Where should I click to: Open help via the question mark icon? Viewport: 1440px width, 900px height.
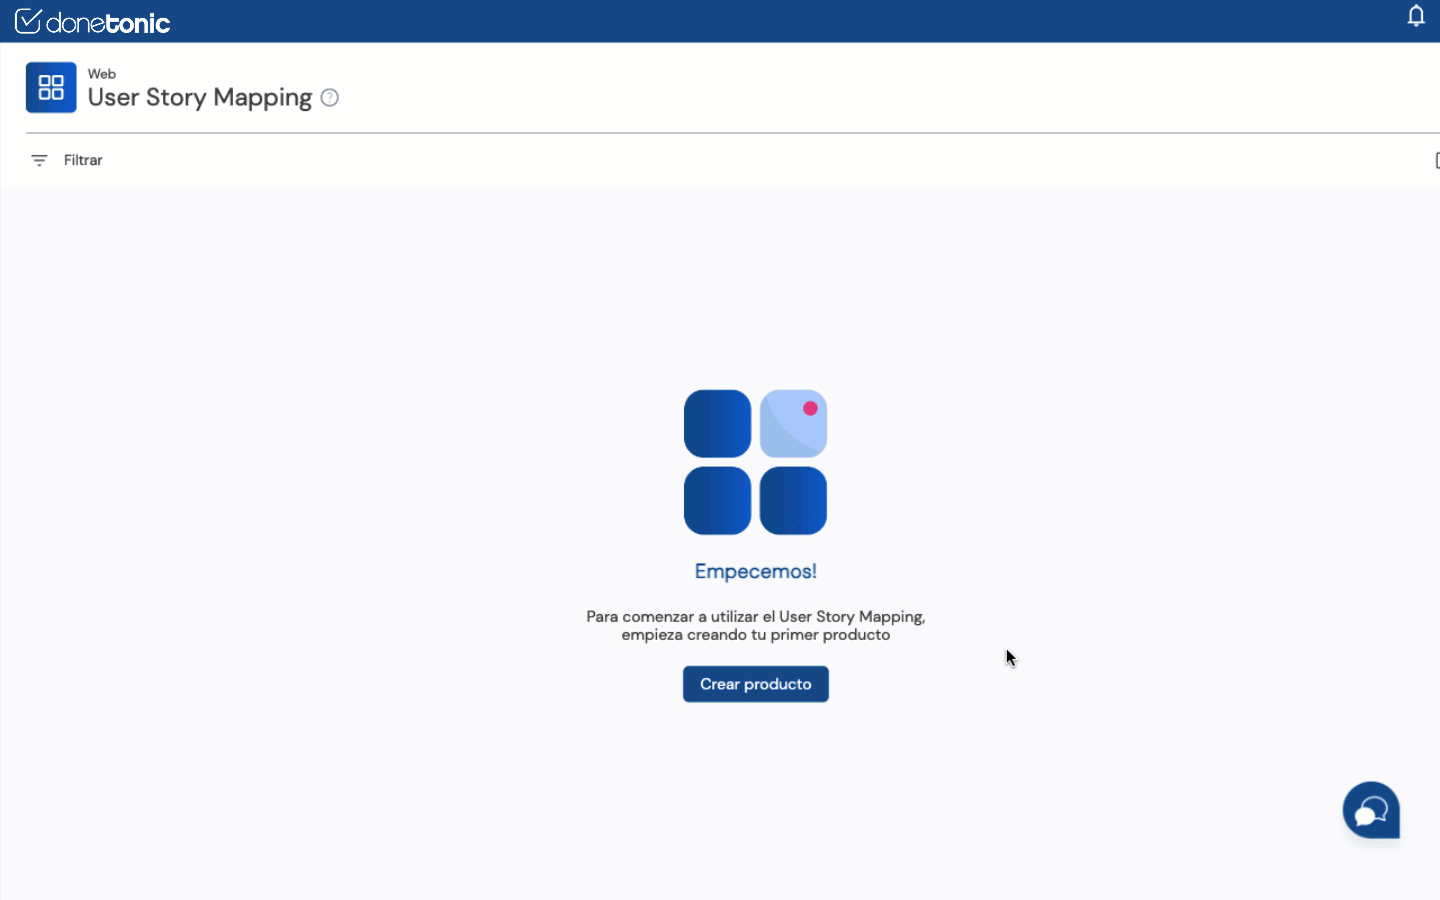(329, 98)
